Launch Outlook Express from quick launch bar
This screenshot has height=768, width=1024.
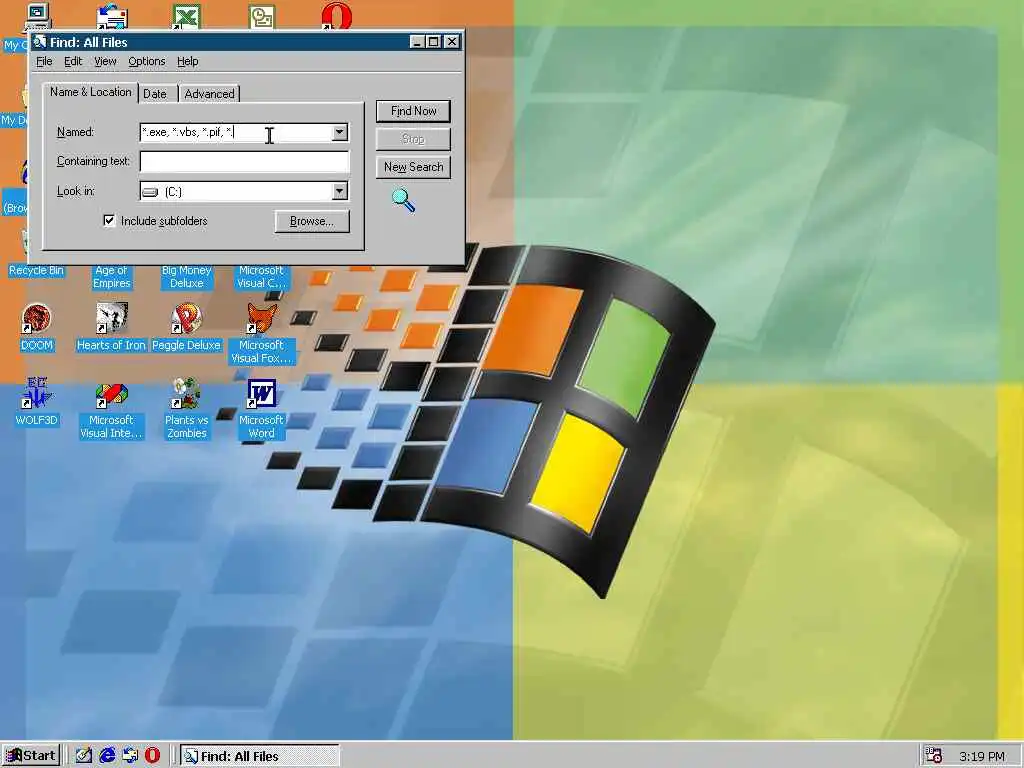130,756
